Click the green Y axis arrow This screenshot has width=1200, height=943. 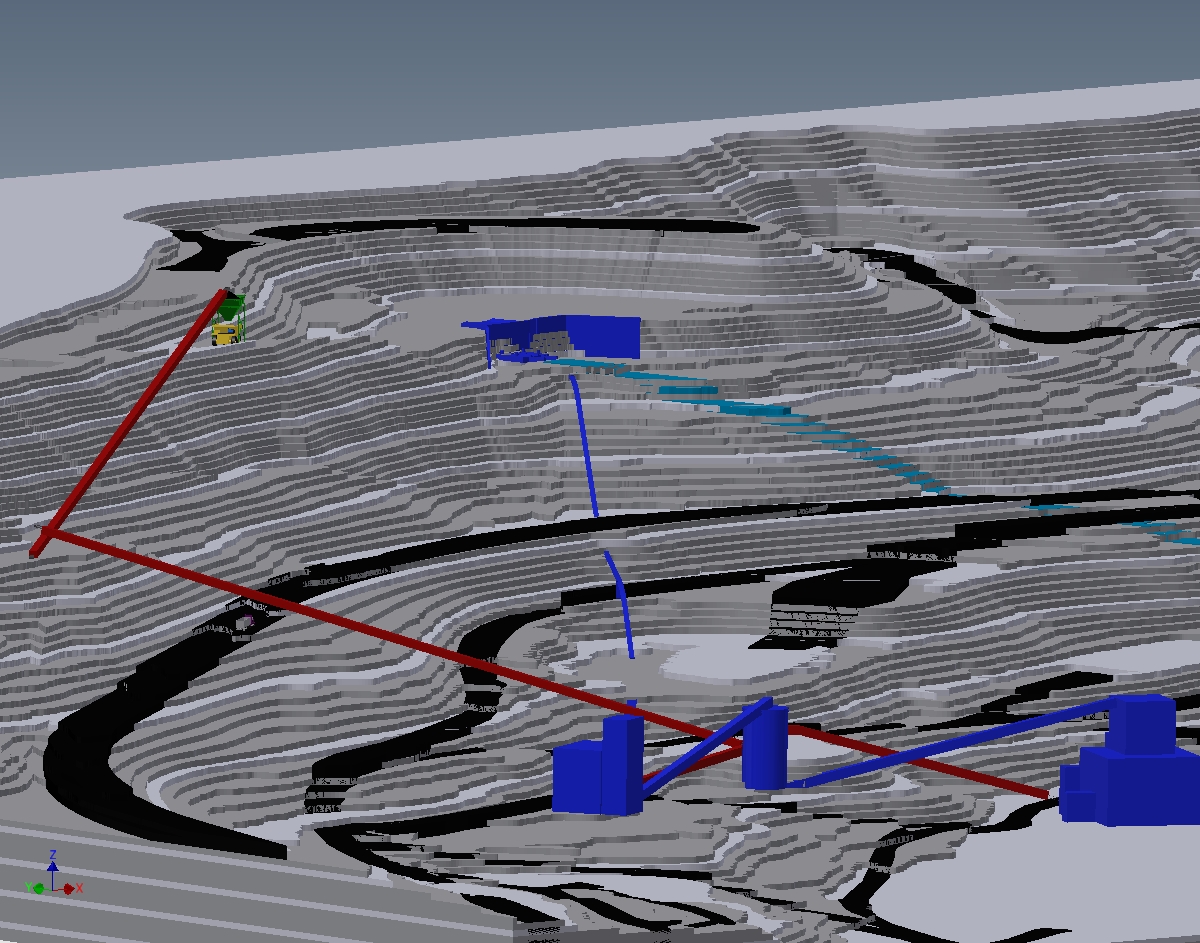pos(36,887)
